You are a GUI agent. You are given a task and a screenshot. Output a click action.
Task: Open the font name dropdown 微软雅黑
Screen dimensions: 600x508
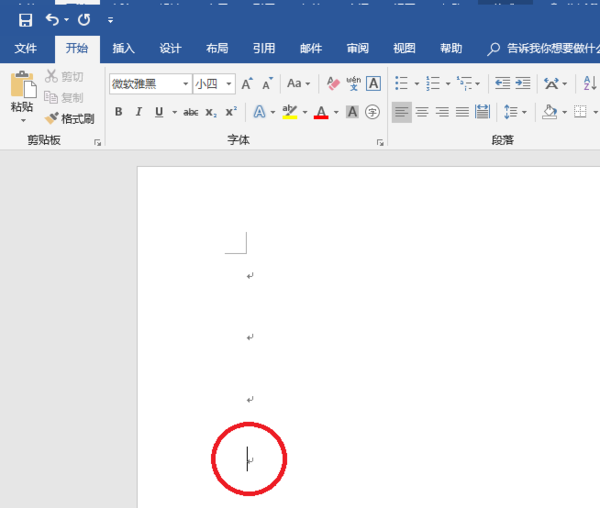click(150, 83)
